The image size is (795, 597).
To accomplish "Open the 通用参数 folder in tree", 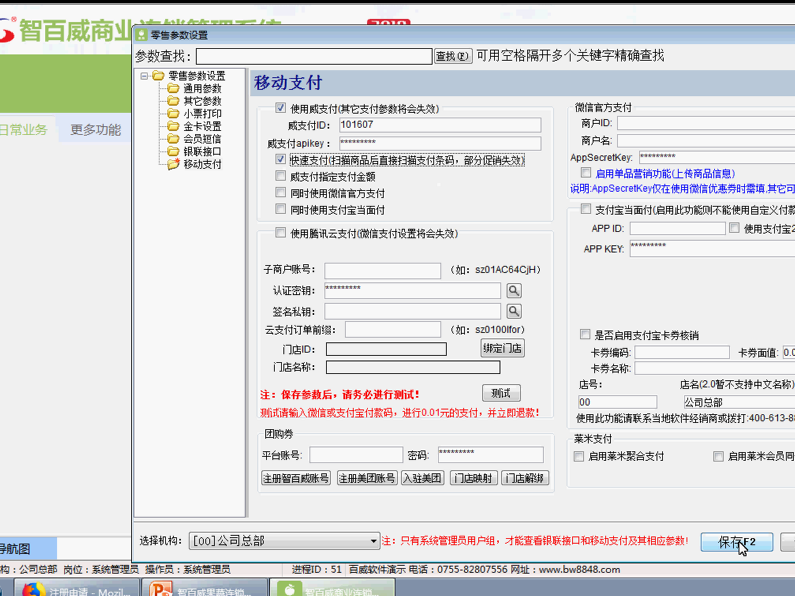I will click(201, 89).
